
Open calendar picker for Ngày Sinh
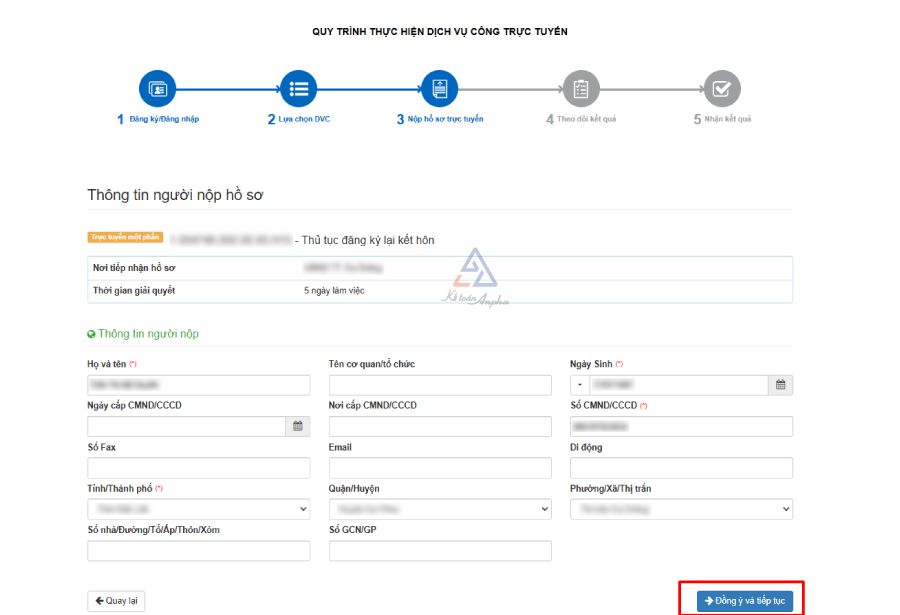pos(780,385)
